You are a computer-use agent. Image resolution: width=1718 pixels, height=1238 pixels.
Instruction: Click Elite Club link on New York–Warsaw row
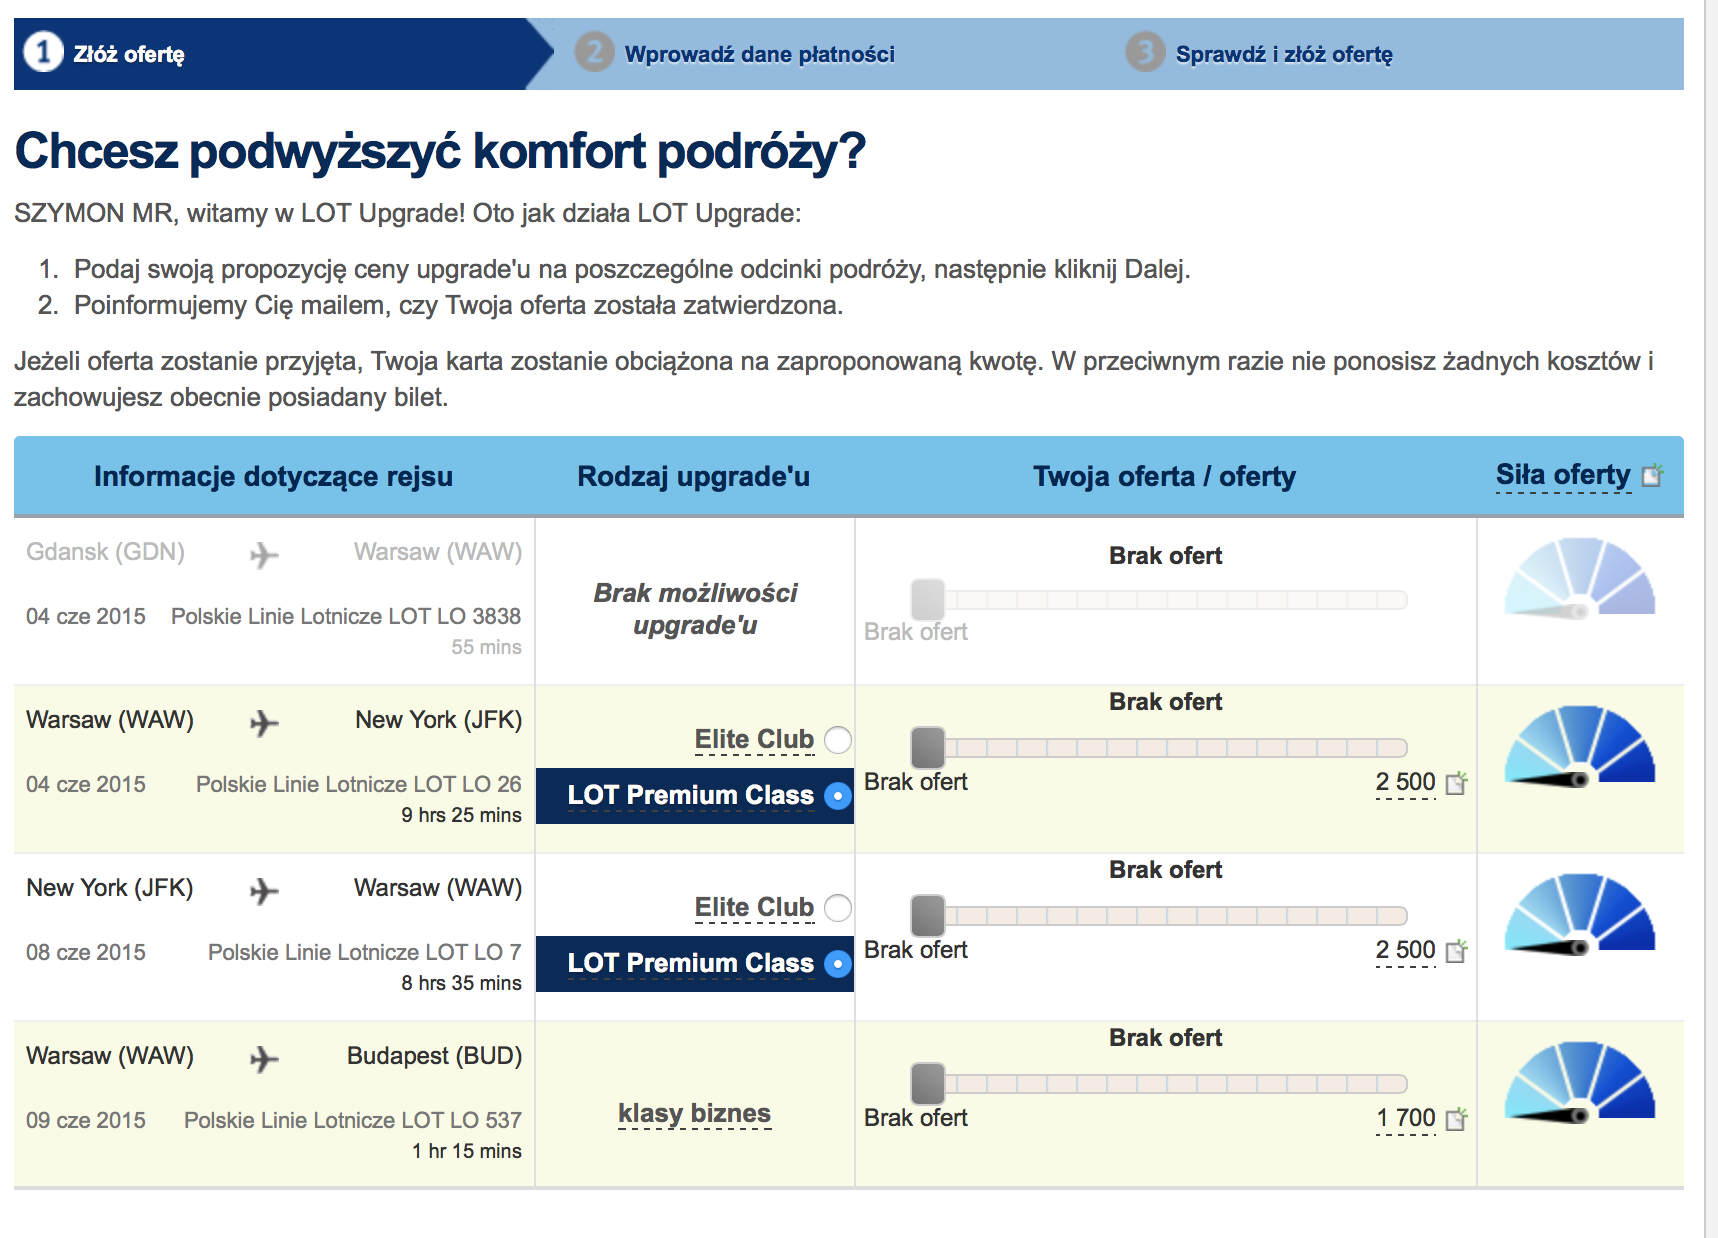click(x=754, y=907)
